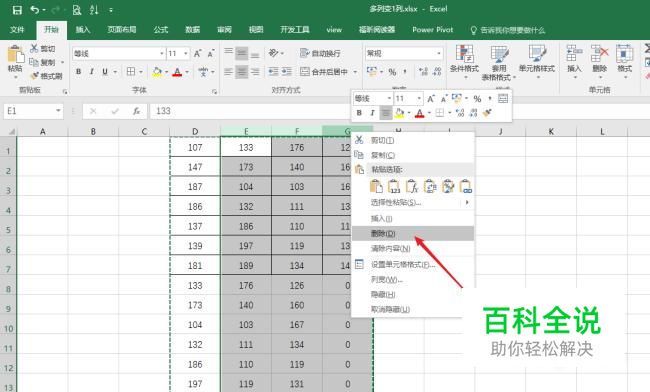Increase font size with ribbon large A
This screenshot has height=392, width=650.
point(198,53)
